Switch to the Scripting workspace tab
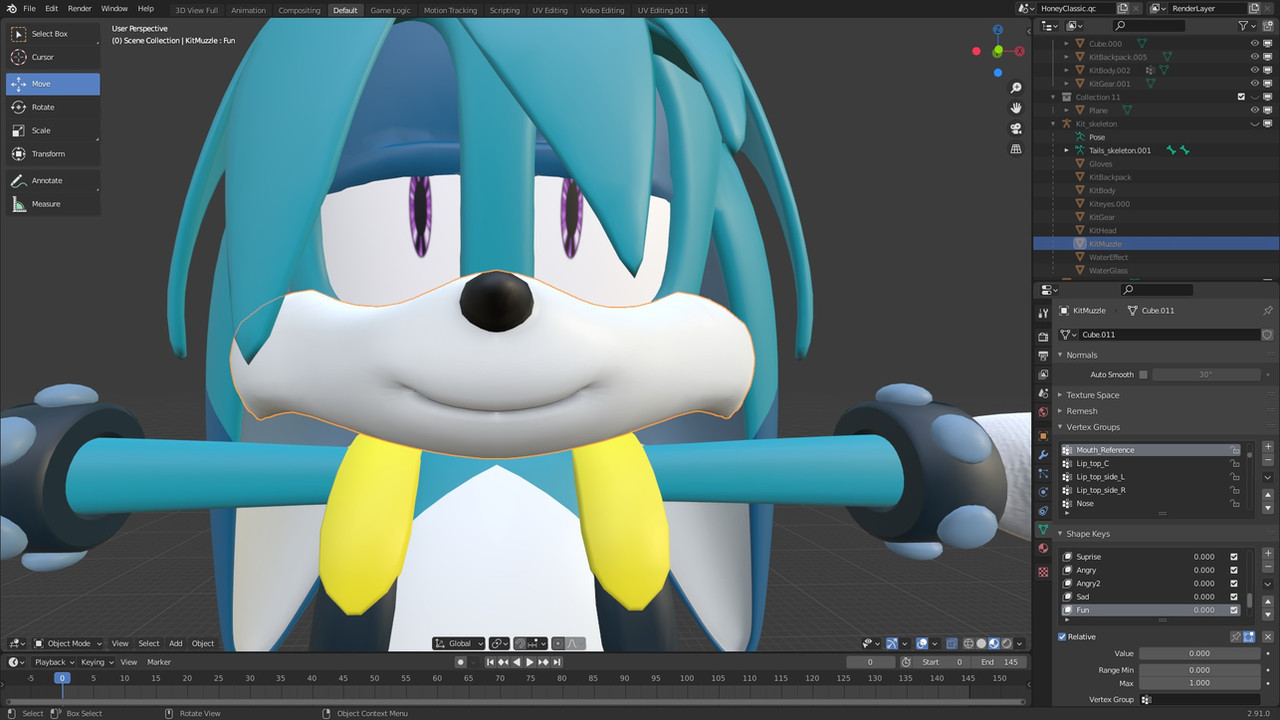 [x=504, y=10]
